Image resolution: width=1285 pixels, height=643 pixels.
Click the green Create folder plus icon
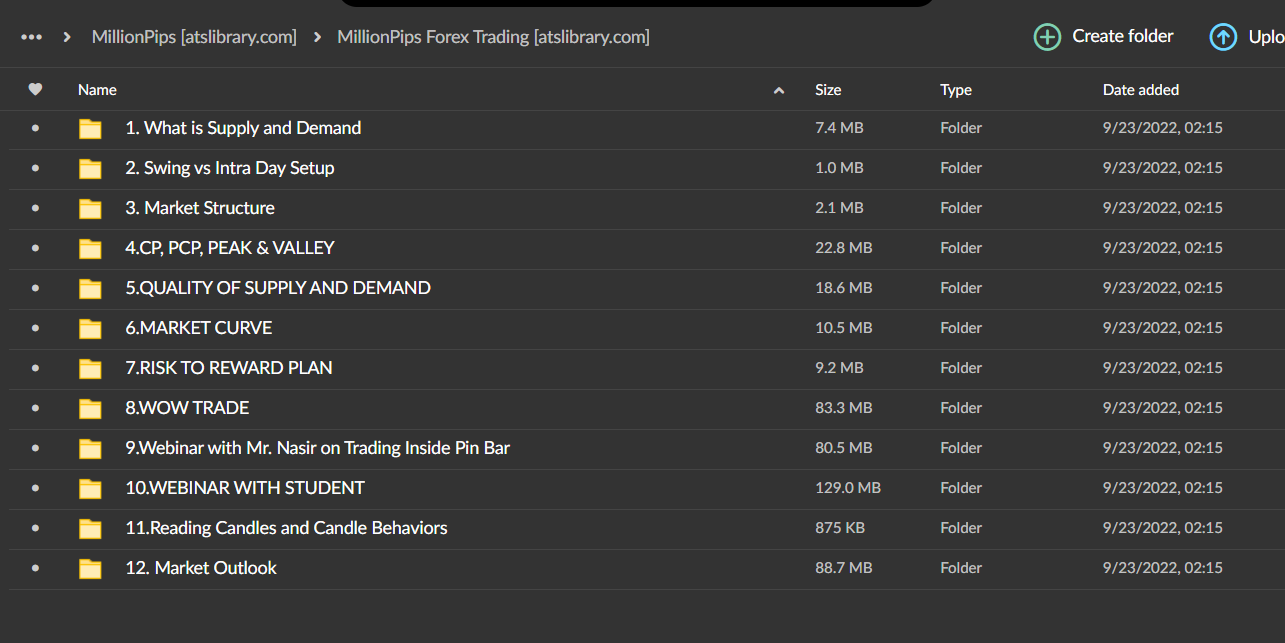pos(1047,36)
